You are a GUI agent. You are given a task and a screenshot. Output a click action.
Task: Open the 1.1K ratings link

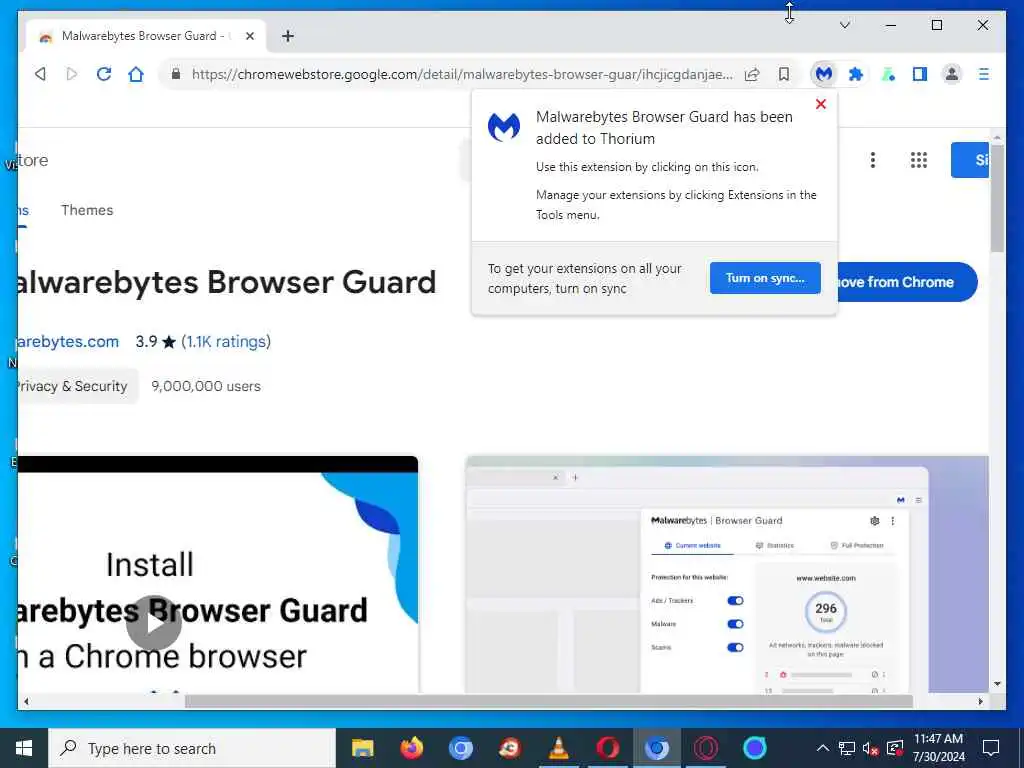(x=226, y=342)
